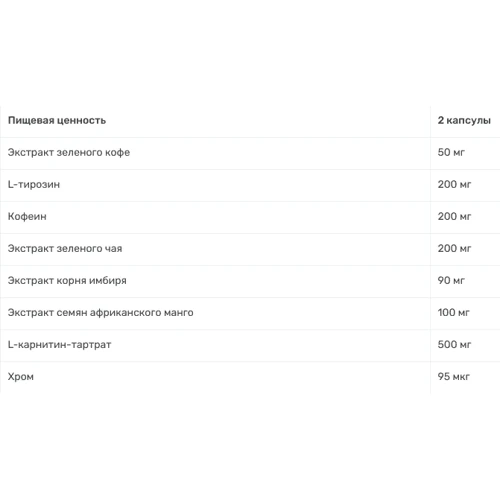The width and height of the screenshot is (500, 500).
Task: Click the word 'ценность' in table header
Action: click(82, 121)
